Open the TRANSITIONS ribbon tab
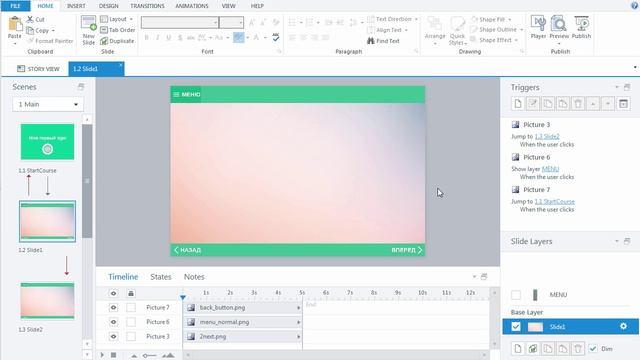This screenshot has height=360, width=640. pos(147,6)
